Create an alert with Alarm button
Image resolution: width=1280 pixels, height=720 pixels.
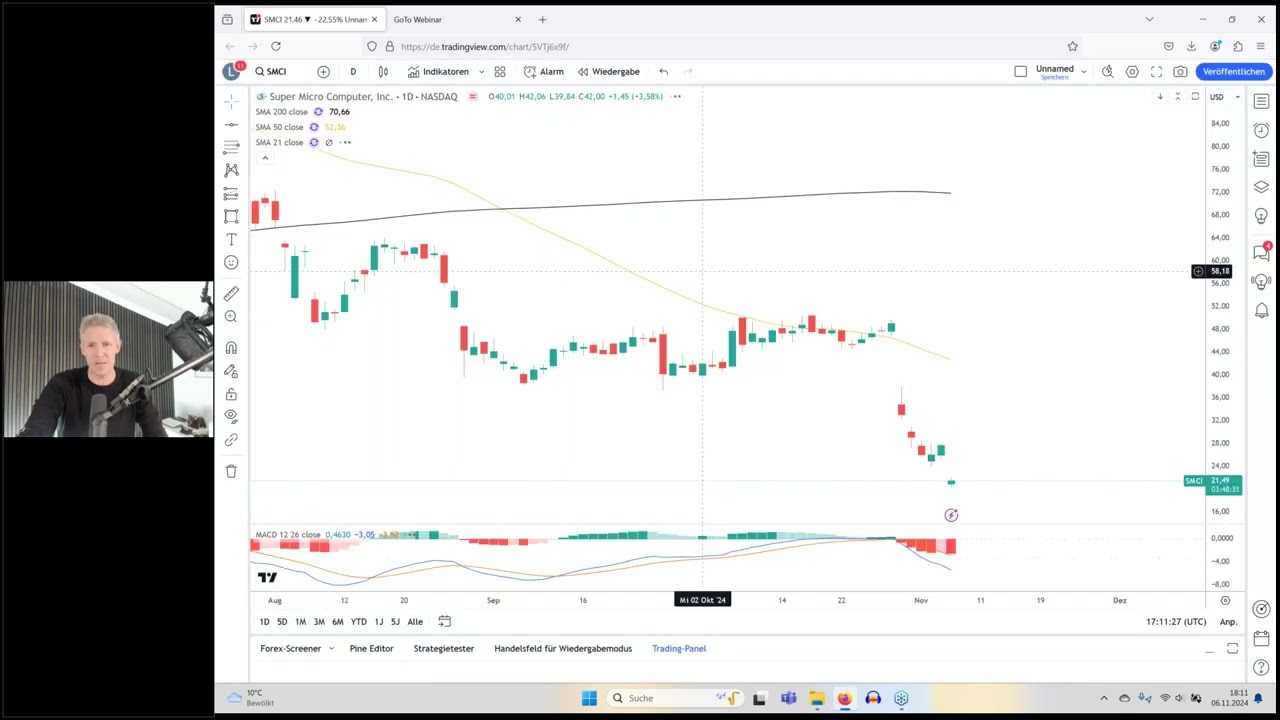coord(544,72)
